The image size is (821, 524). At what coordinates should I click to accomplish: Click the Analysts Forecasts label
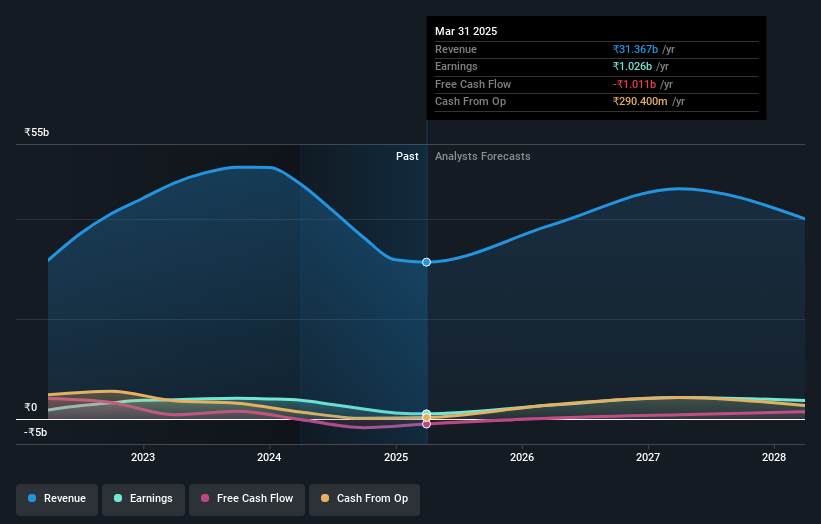pyautogui.click(x=482, y=157)
